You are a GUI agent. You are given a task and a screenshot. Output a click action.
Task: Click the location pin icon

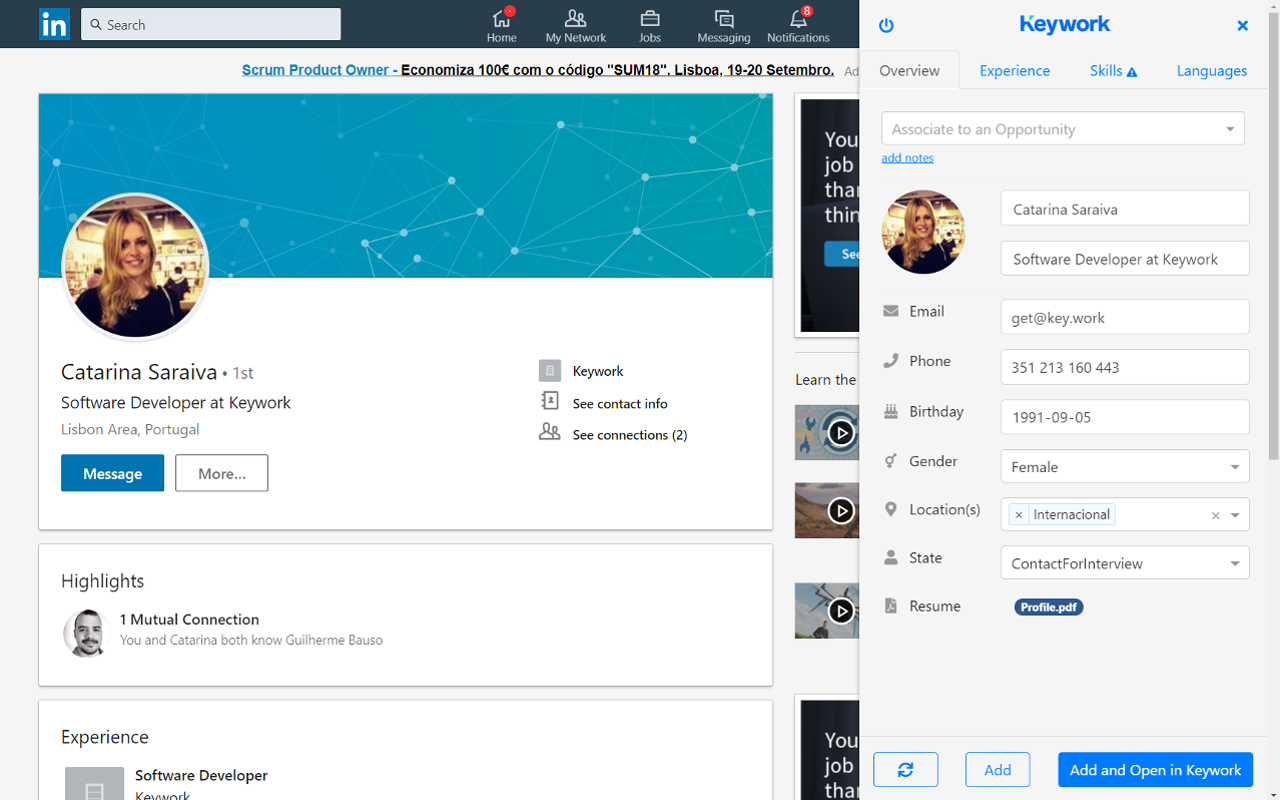tap(890, 509)
